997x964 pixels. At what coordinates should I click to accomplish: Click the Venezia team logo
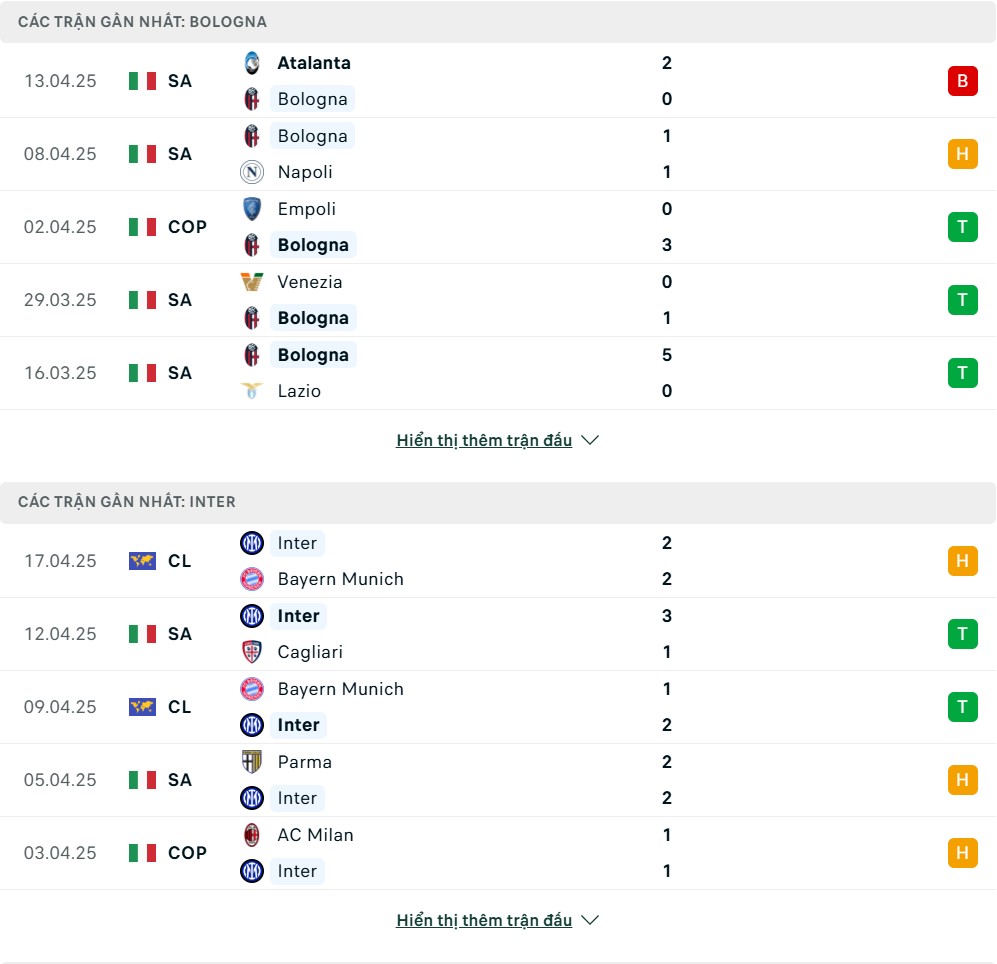(x=252, y=282)
